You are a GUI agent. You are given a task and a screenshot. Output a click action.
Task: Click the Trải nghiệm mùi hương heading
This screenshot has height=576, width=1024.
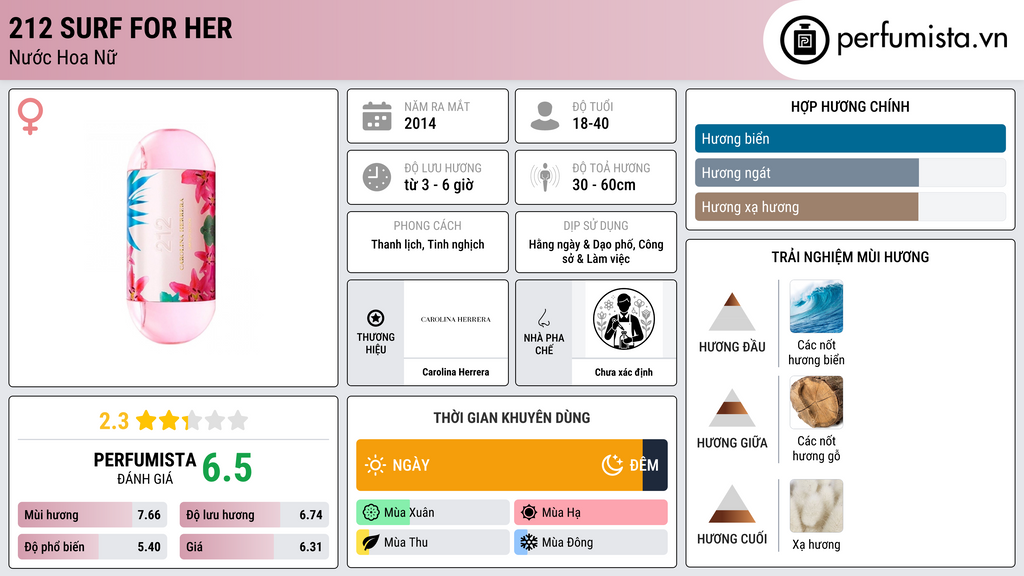point(850,257)
